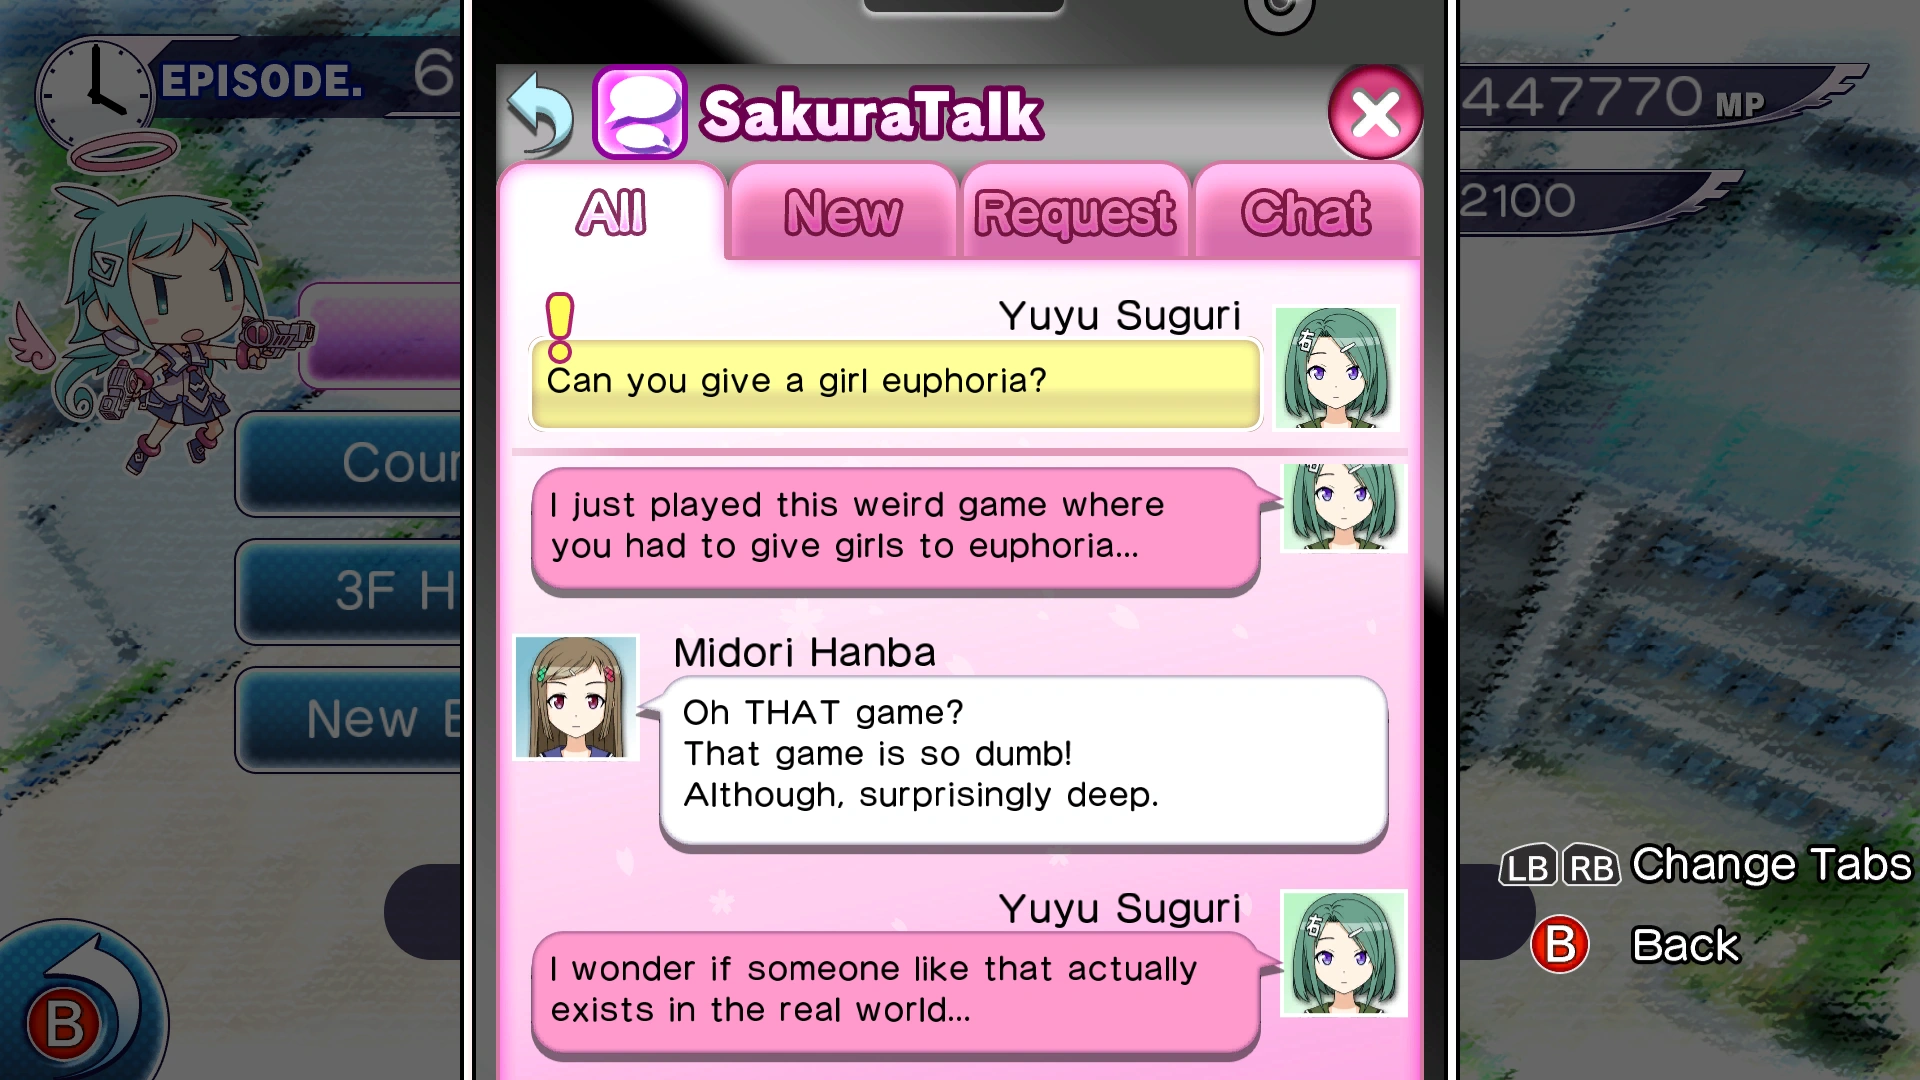The width and height of the screenshot is (1920, 1080).
Task: Click the SakuraTalk speech bubble icon
Action: [x=640, y=113]
